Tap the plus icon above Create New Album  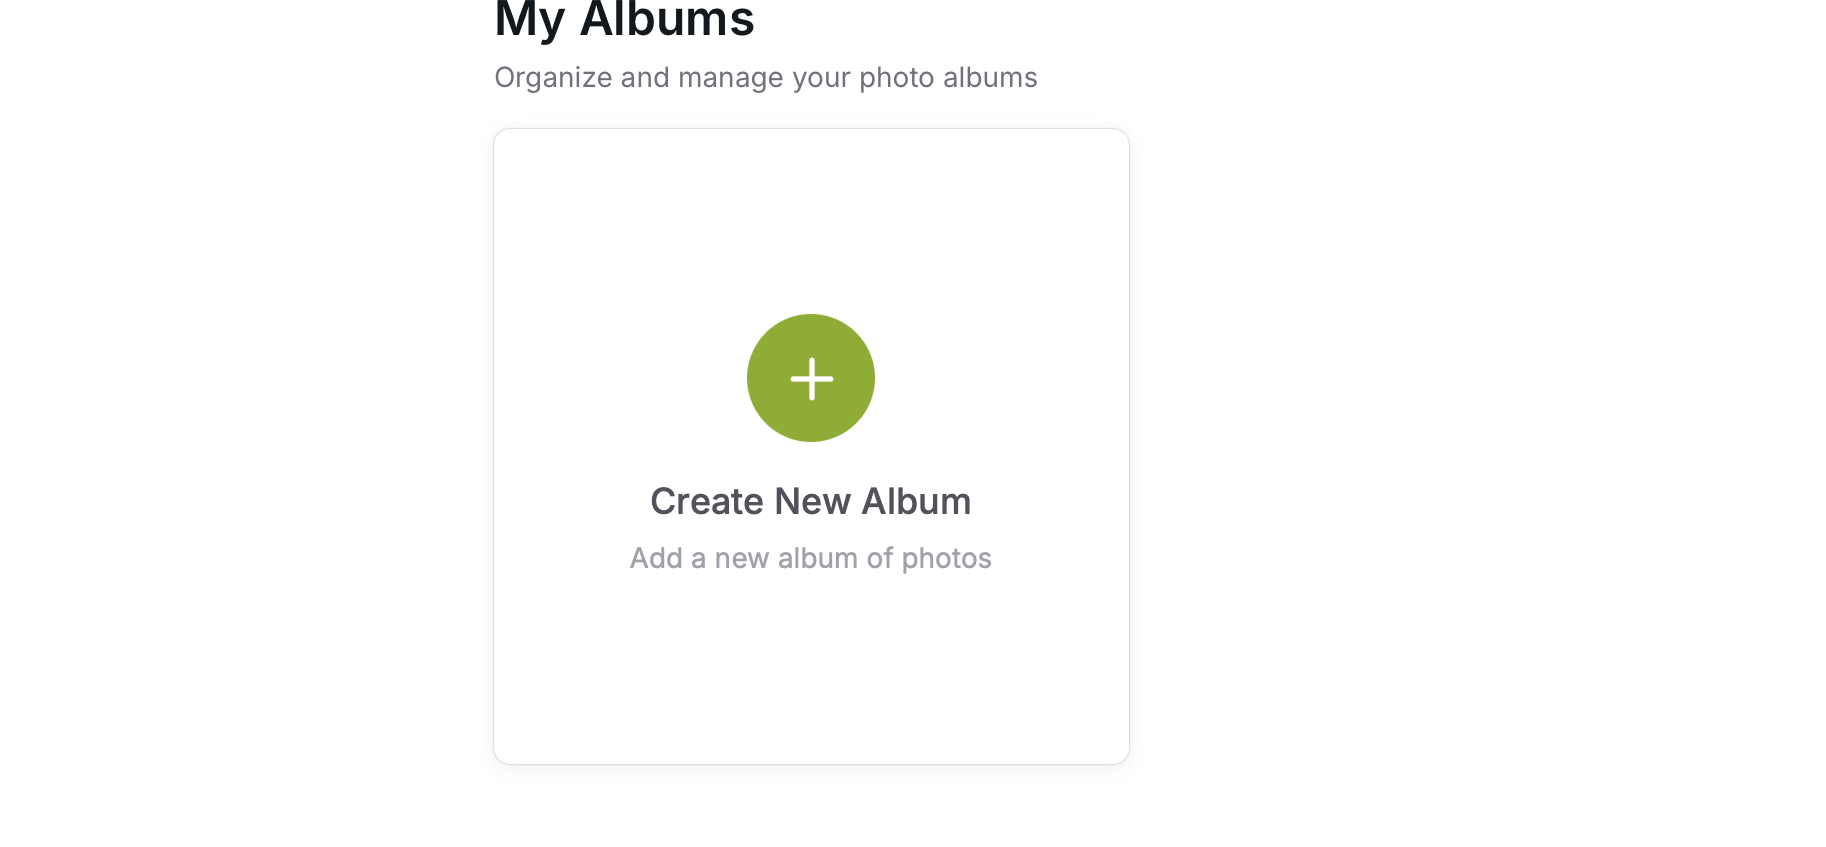point(811,378)
